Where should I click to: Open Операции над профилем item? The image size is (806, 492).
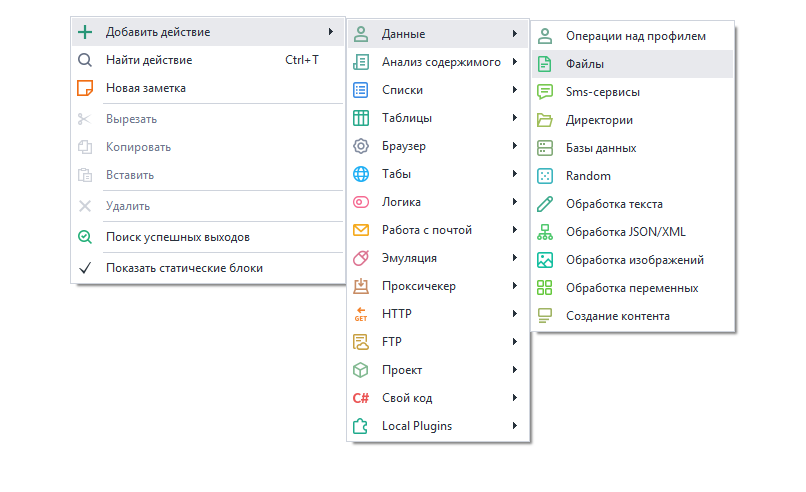635,36
